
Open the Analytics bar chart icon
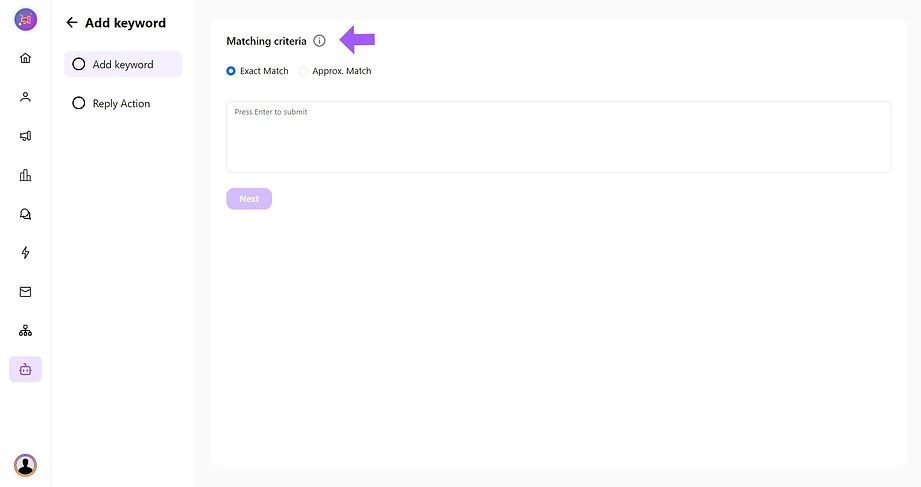[x=25, y=175]
